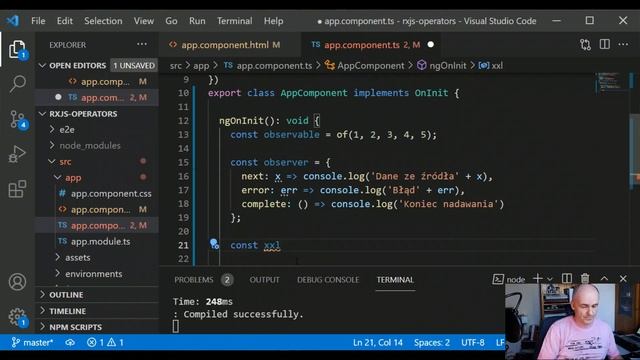Switch to the Output panel tab

(264, 280)
